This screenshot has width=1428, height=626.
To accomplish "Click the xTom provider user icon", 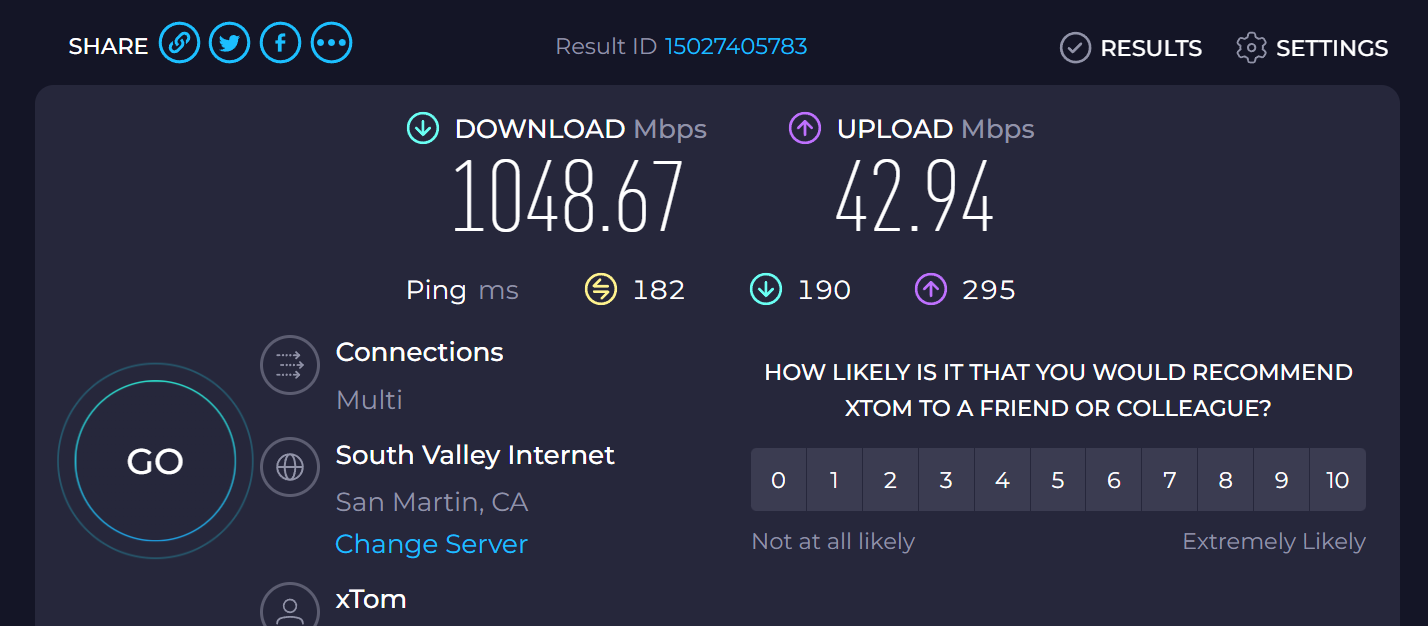I will (x=290, y=606).
